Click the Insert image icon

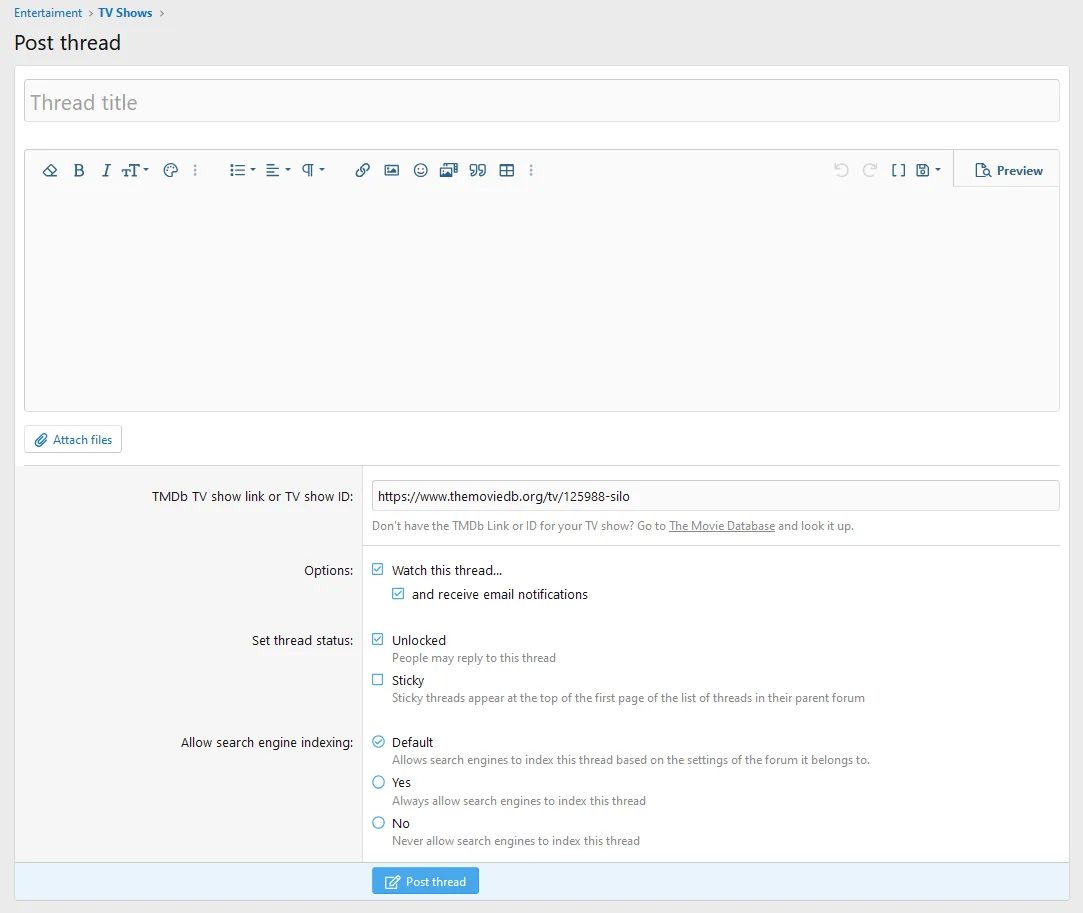(x=392, y=171)
